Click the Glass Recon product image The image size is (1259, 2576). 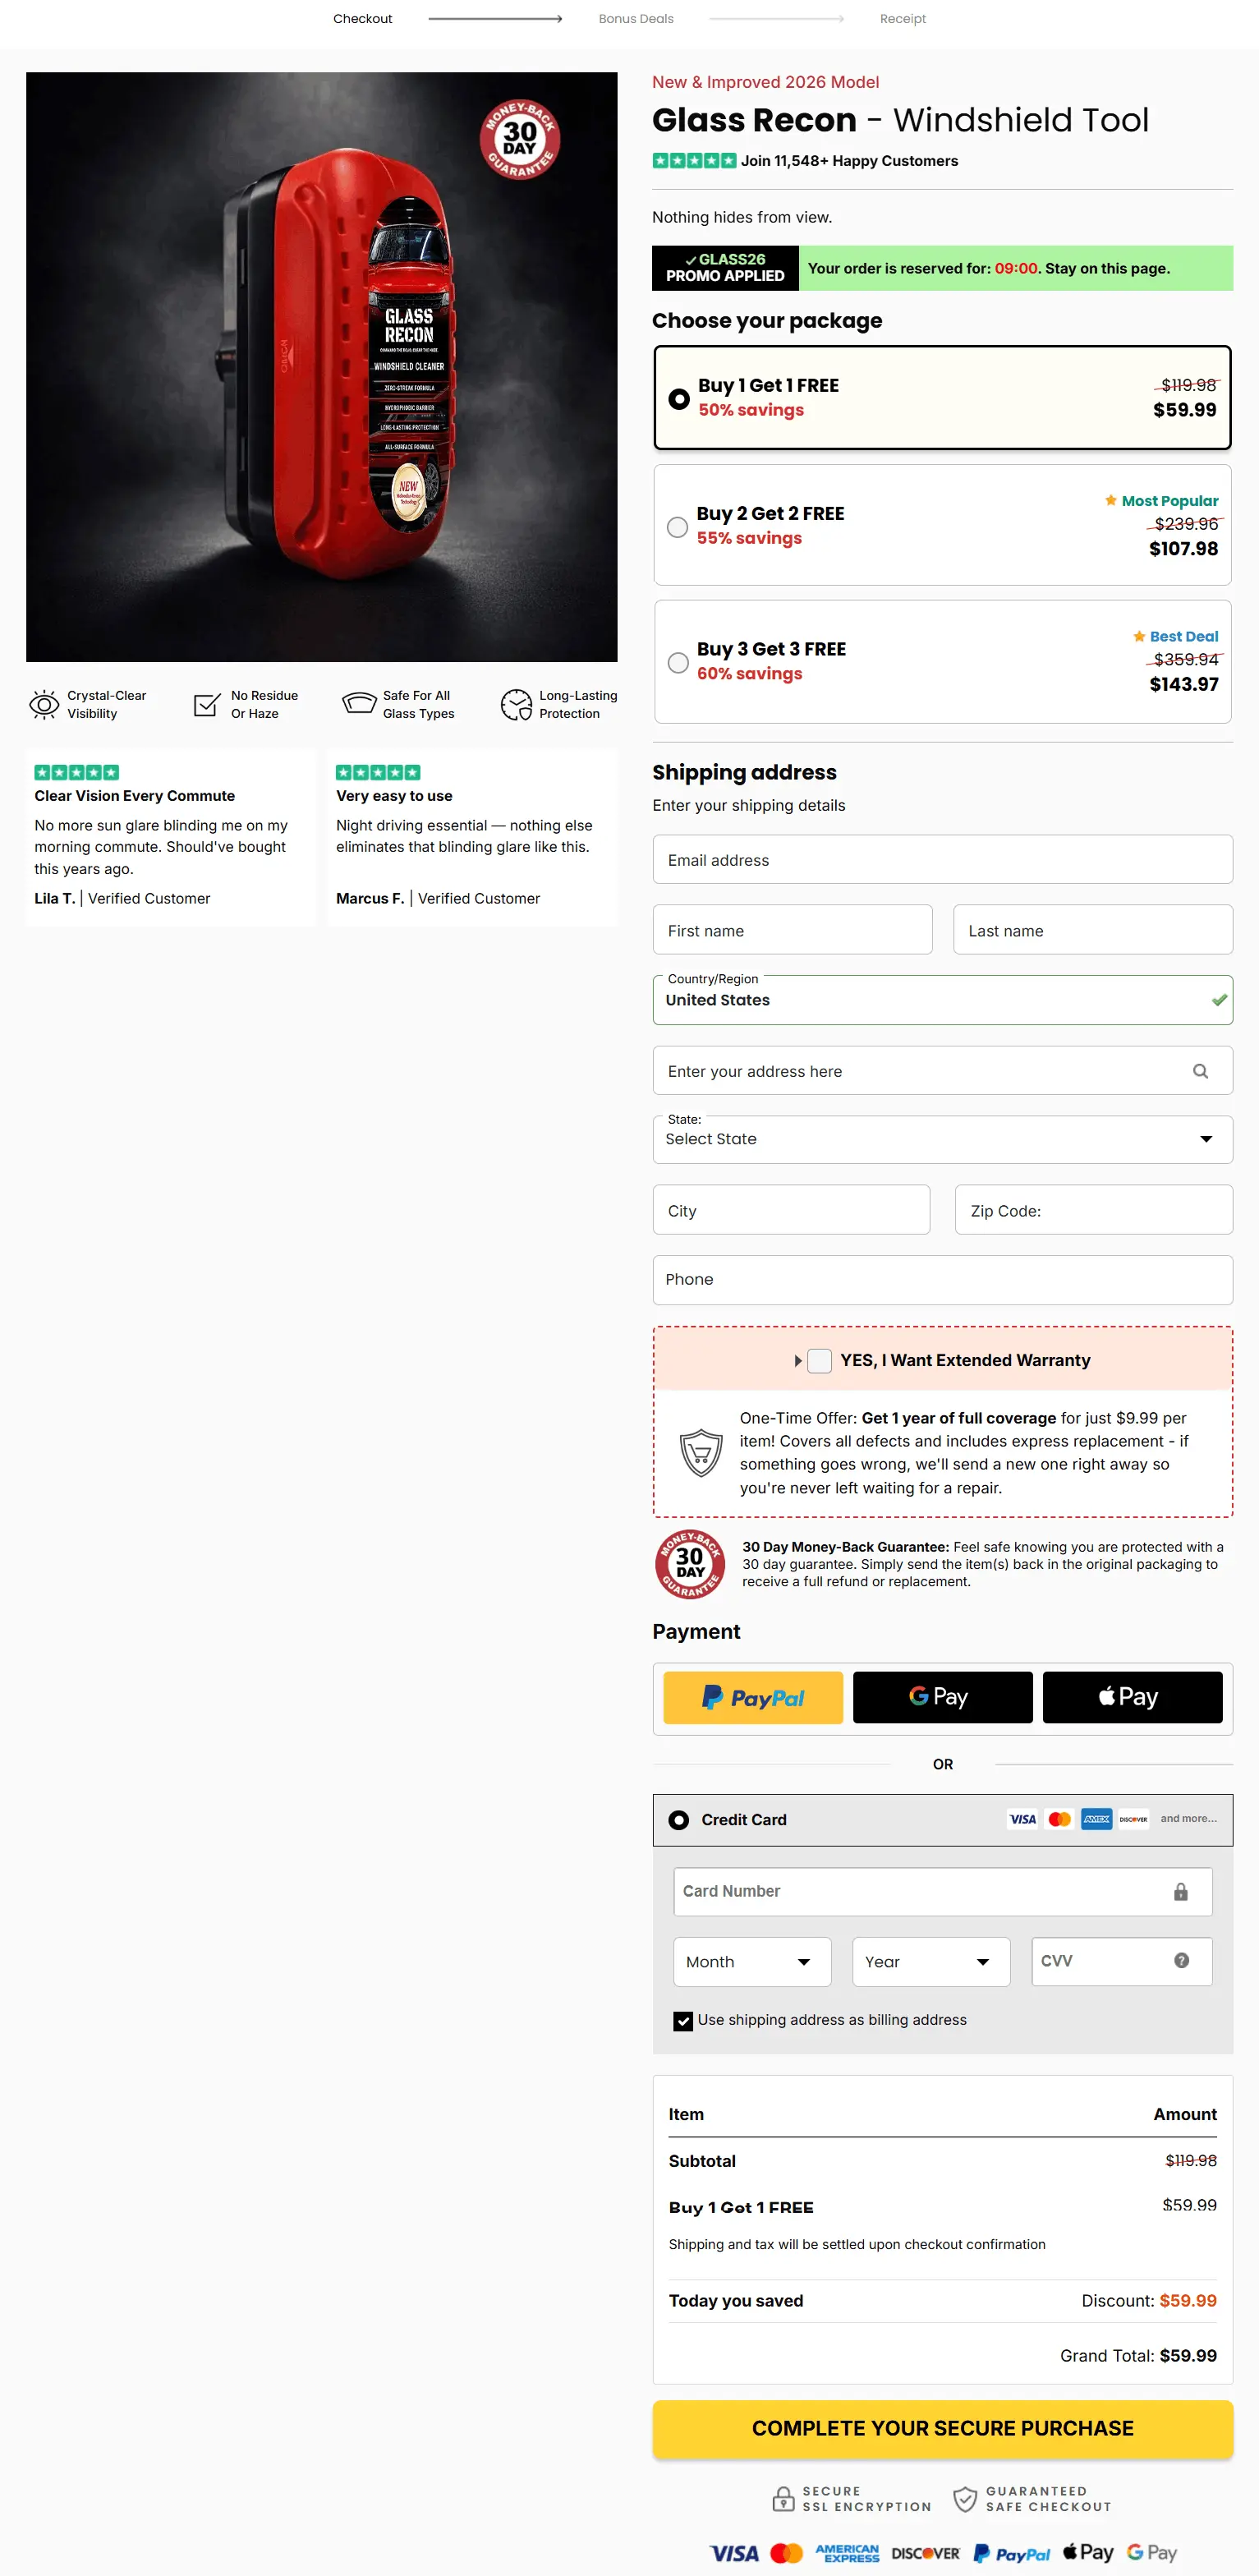(x=321, y=367)
